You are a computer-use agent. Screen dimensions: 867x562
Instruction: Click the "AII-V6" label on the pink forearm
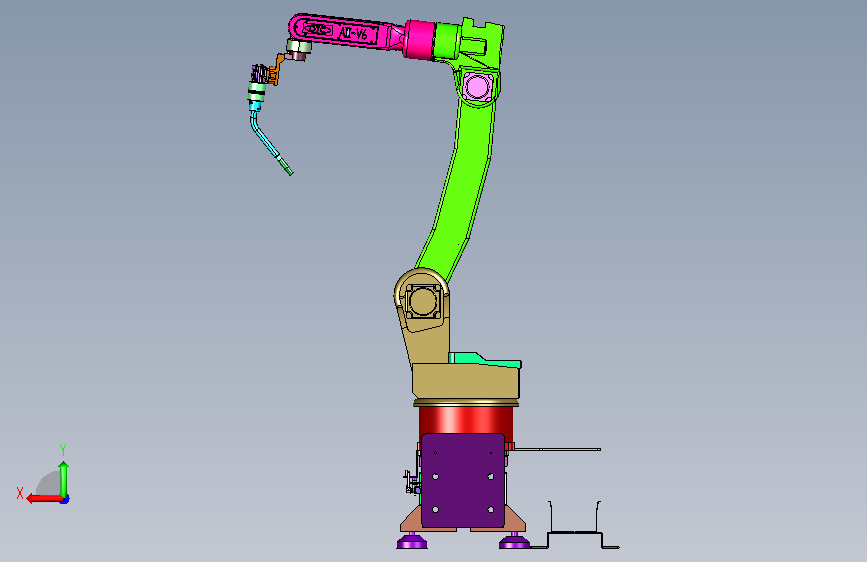tap(354, 34)
